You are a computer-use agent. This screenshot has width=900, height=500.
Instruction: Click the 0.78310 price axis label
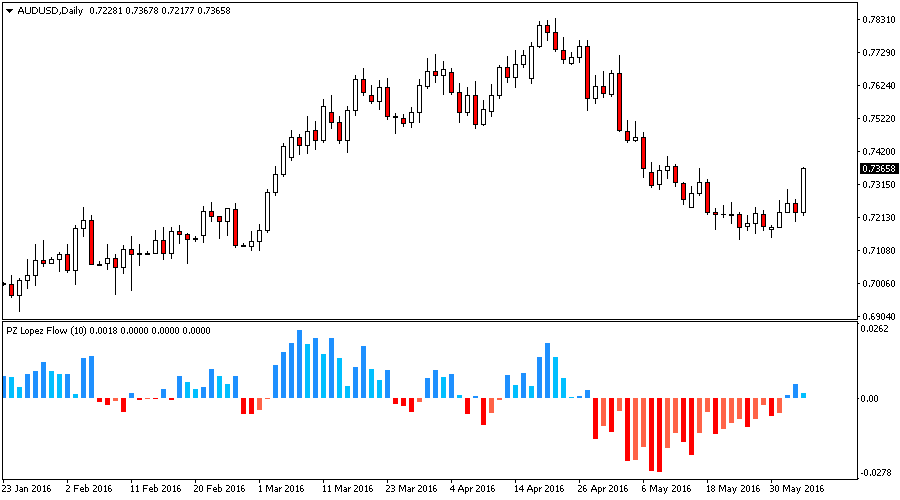click(x=877, y=20)
